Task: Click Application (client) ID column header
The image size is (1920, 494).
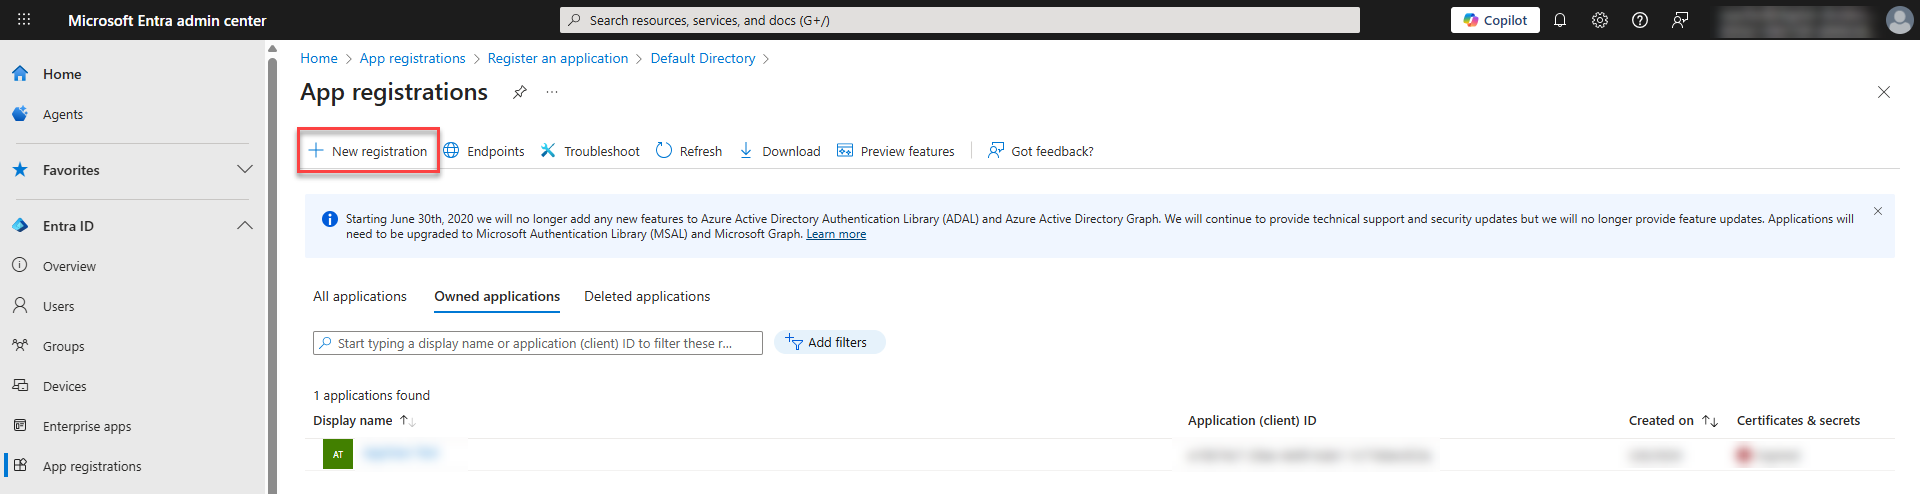Action: [1252, 421]
